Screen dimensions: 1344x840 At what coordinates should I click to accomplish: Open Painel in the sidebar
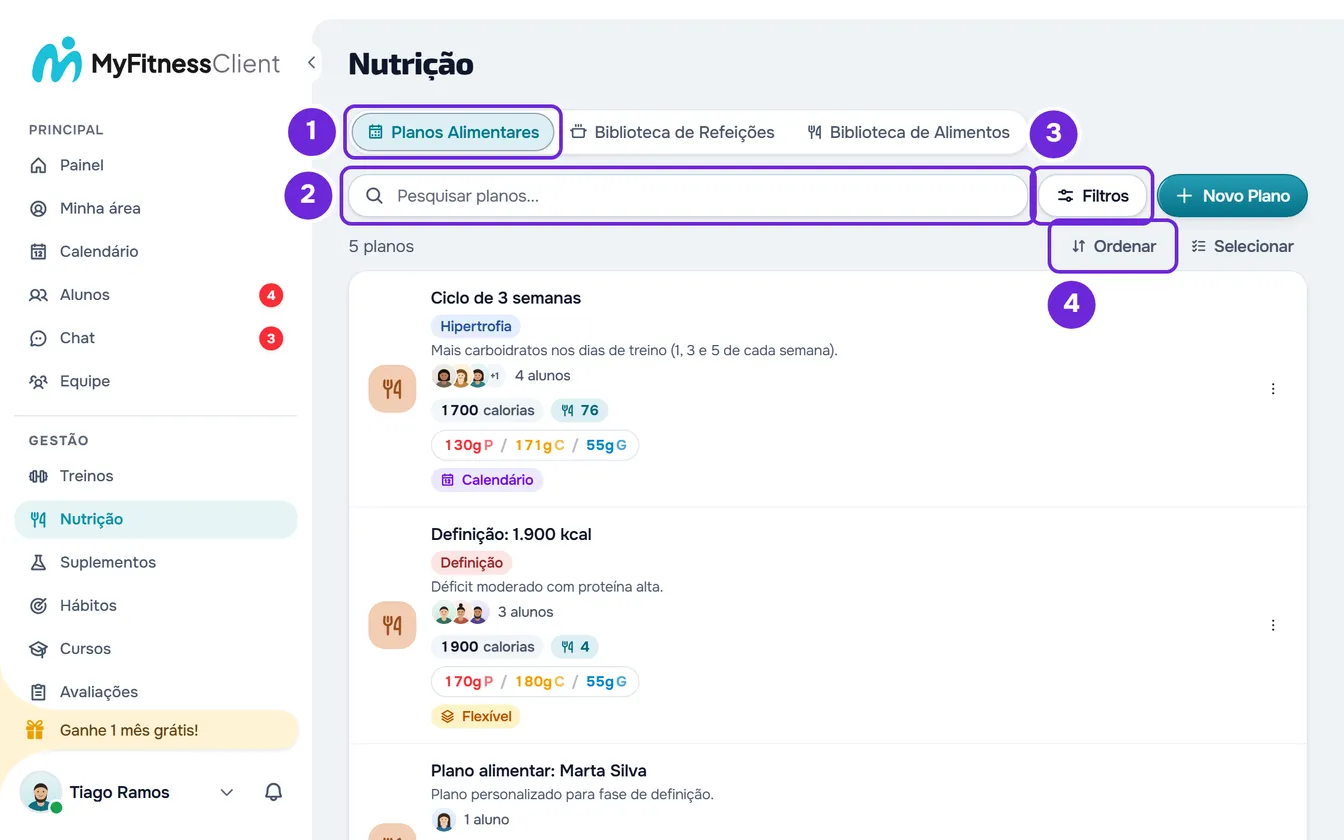[156, 165]
